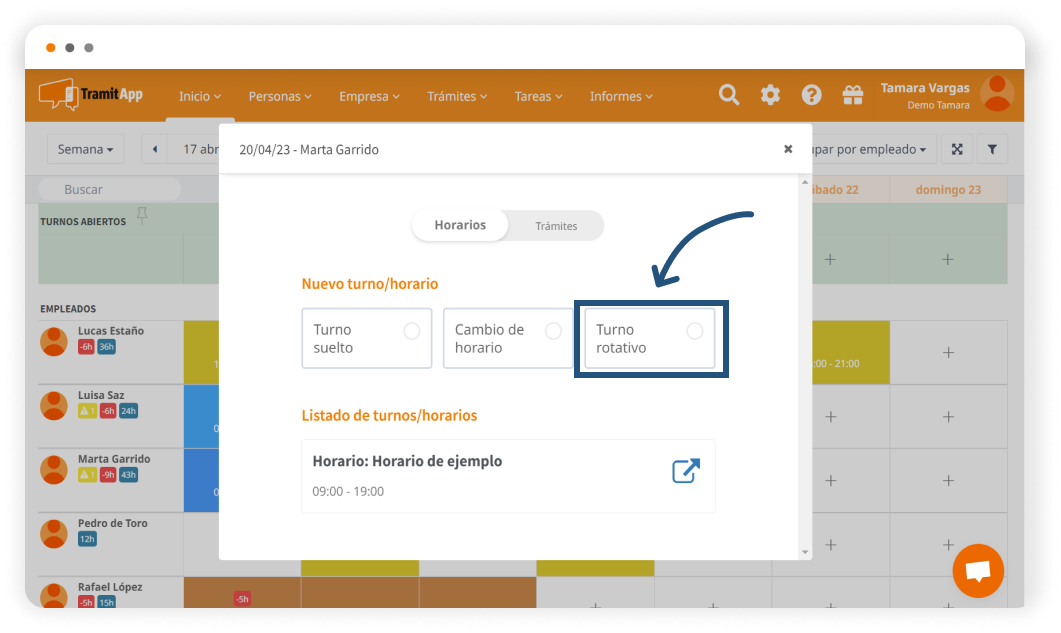
Task: Expand the Semana view dropdown
Action: coord(85,149)
